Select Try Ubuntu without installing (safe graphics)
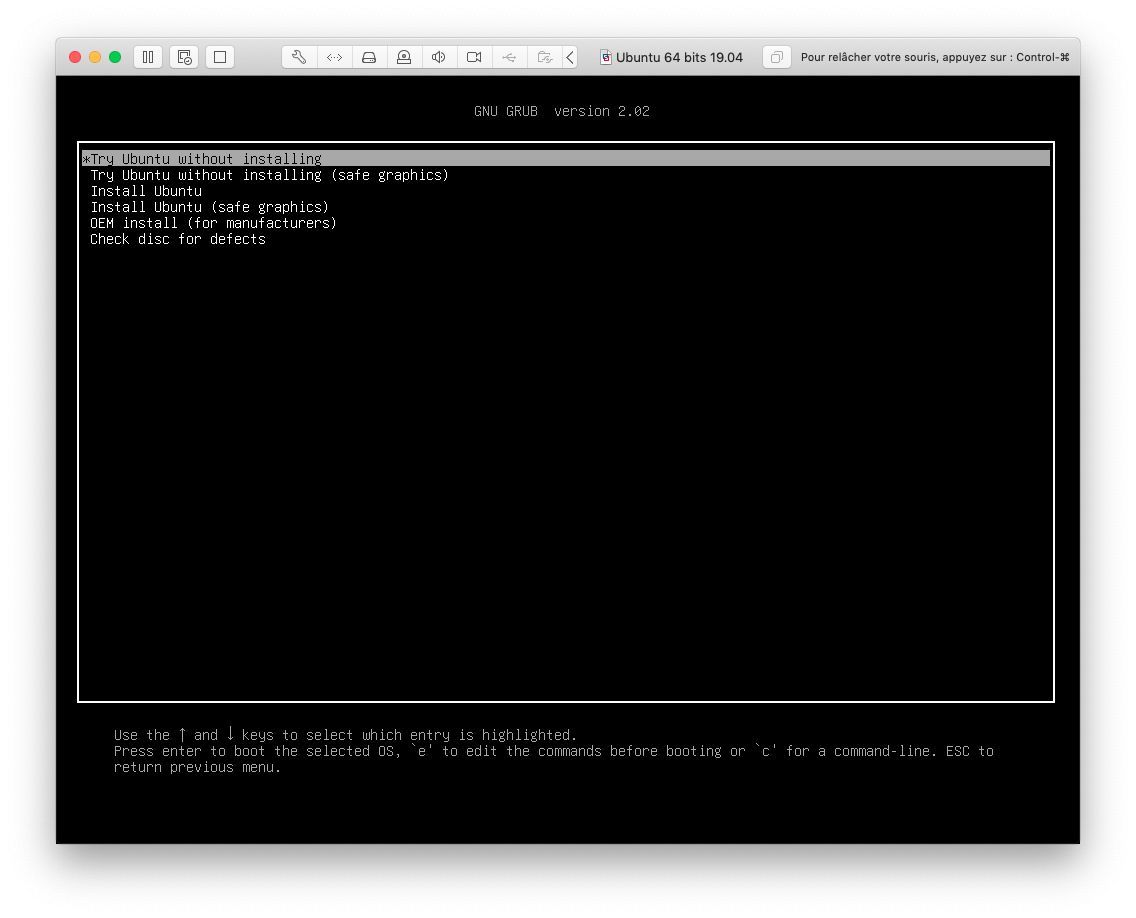The width and height of the screenshot is (1136, 918). coord(268,174)
